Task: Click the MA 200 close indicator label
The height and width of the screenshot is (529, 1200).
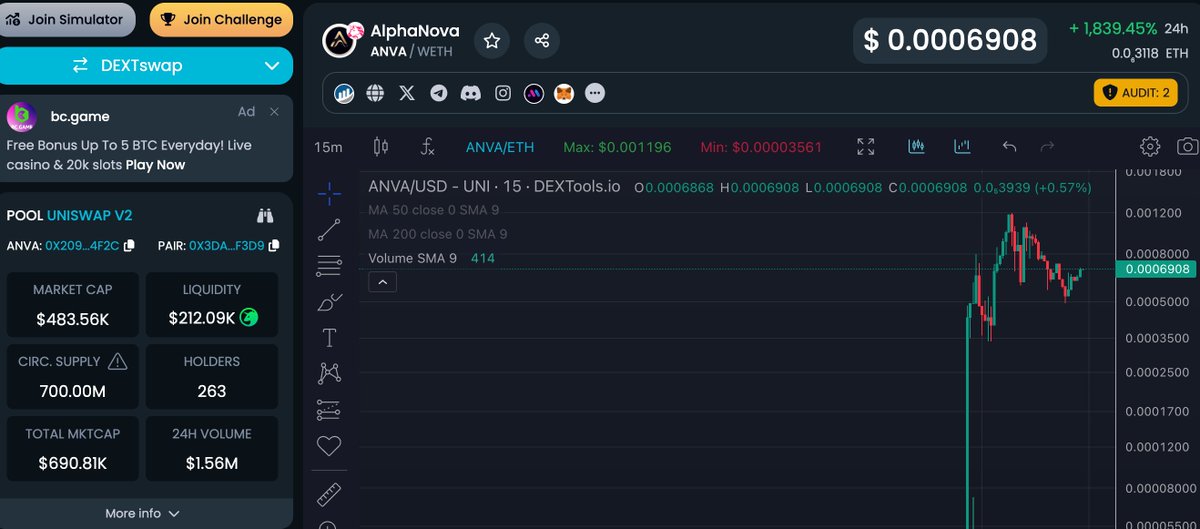Action: coord(437,234)
